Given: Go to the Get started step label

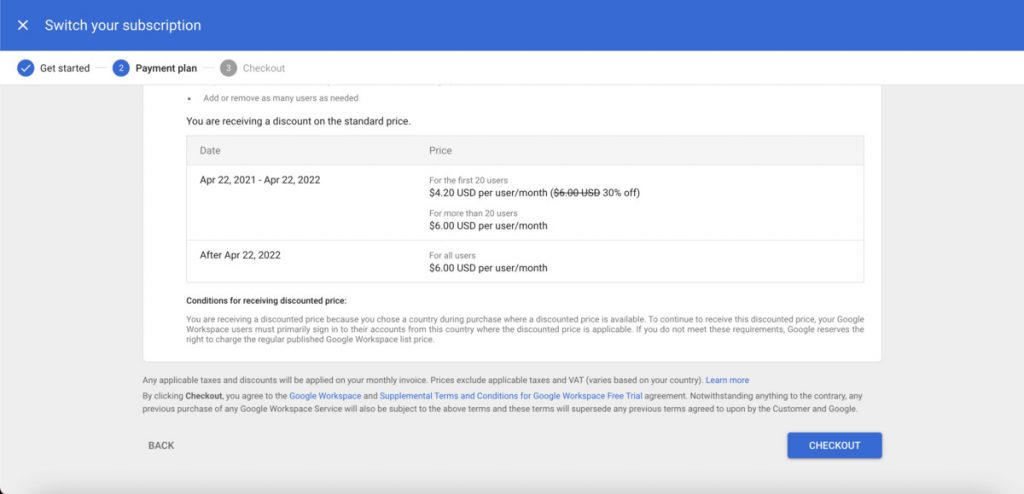Looking at the screenshot, I should pos(65,68).
